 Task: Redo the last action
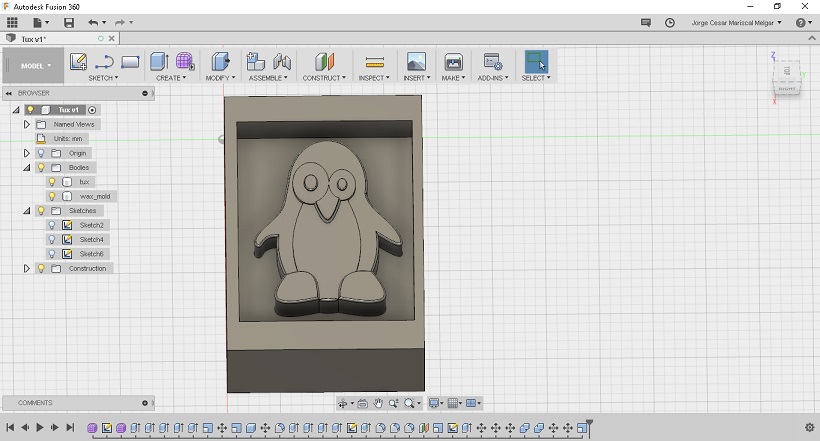pos(120,22)
